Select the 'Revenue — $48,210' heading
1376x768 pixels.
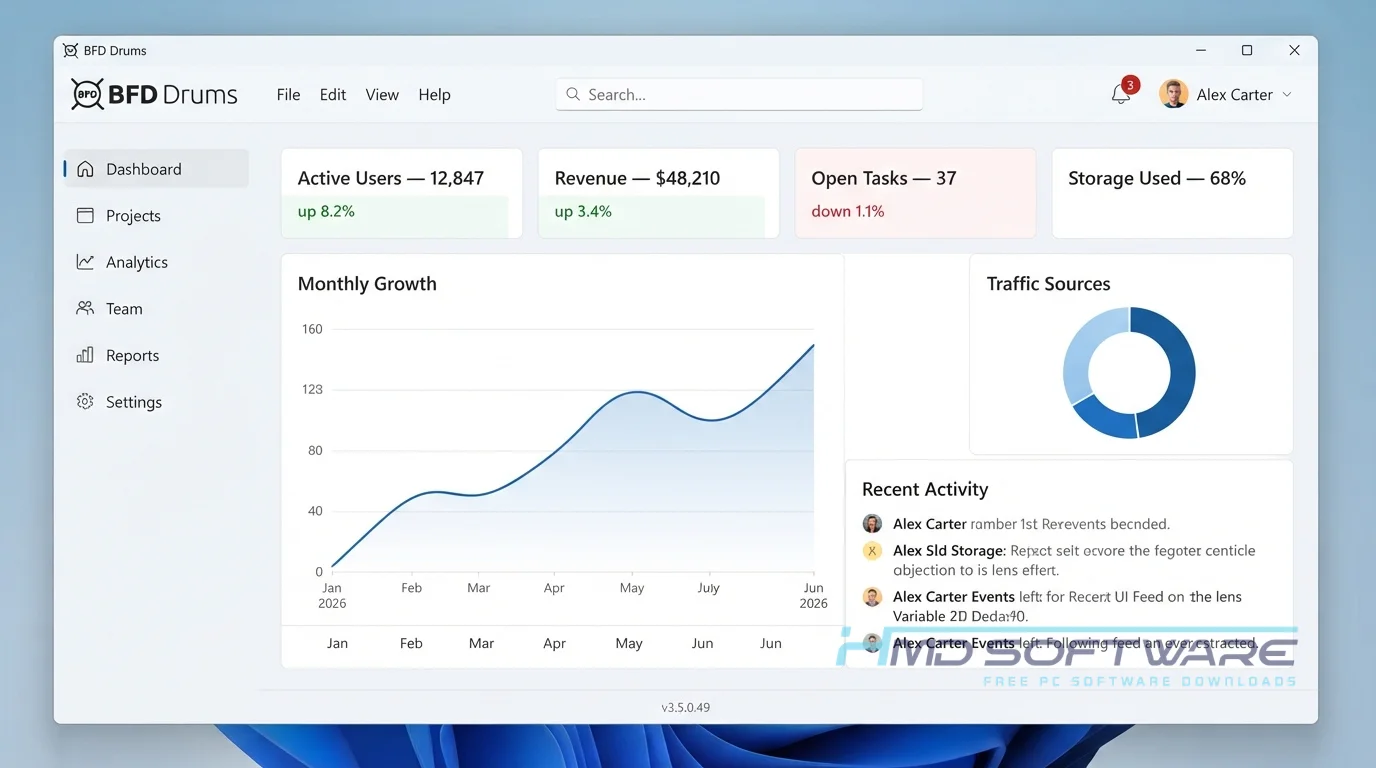(638, 178)
